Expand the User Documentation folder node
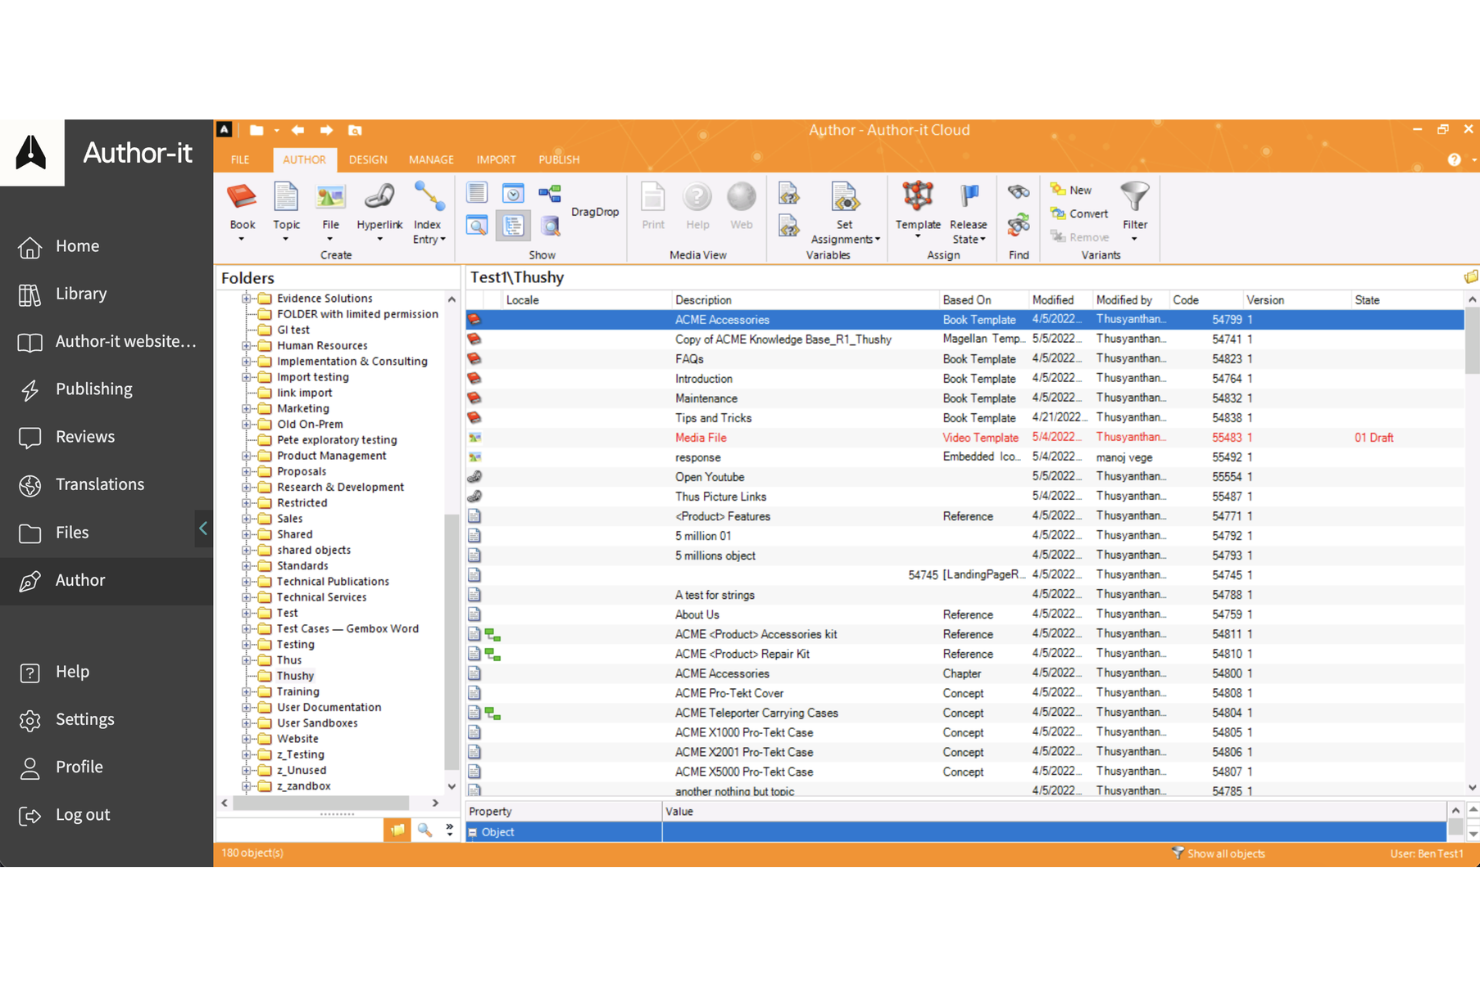 pyautogui.click(x=246, y=708)
